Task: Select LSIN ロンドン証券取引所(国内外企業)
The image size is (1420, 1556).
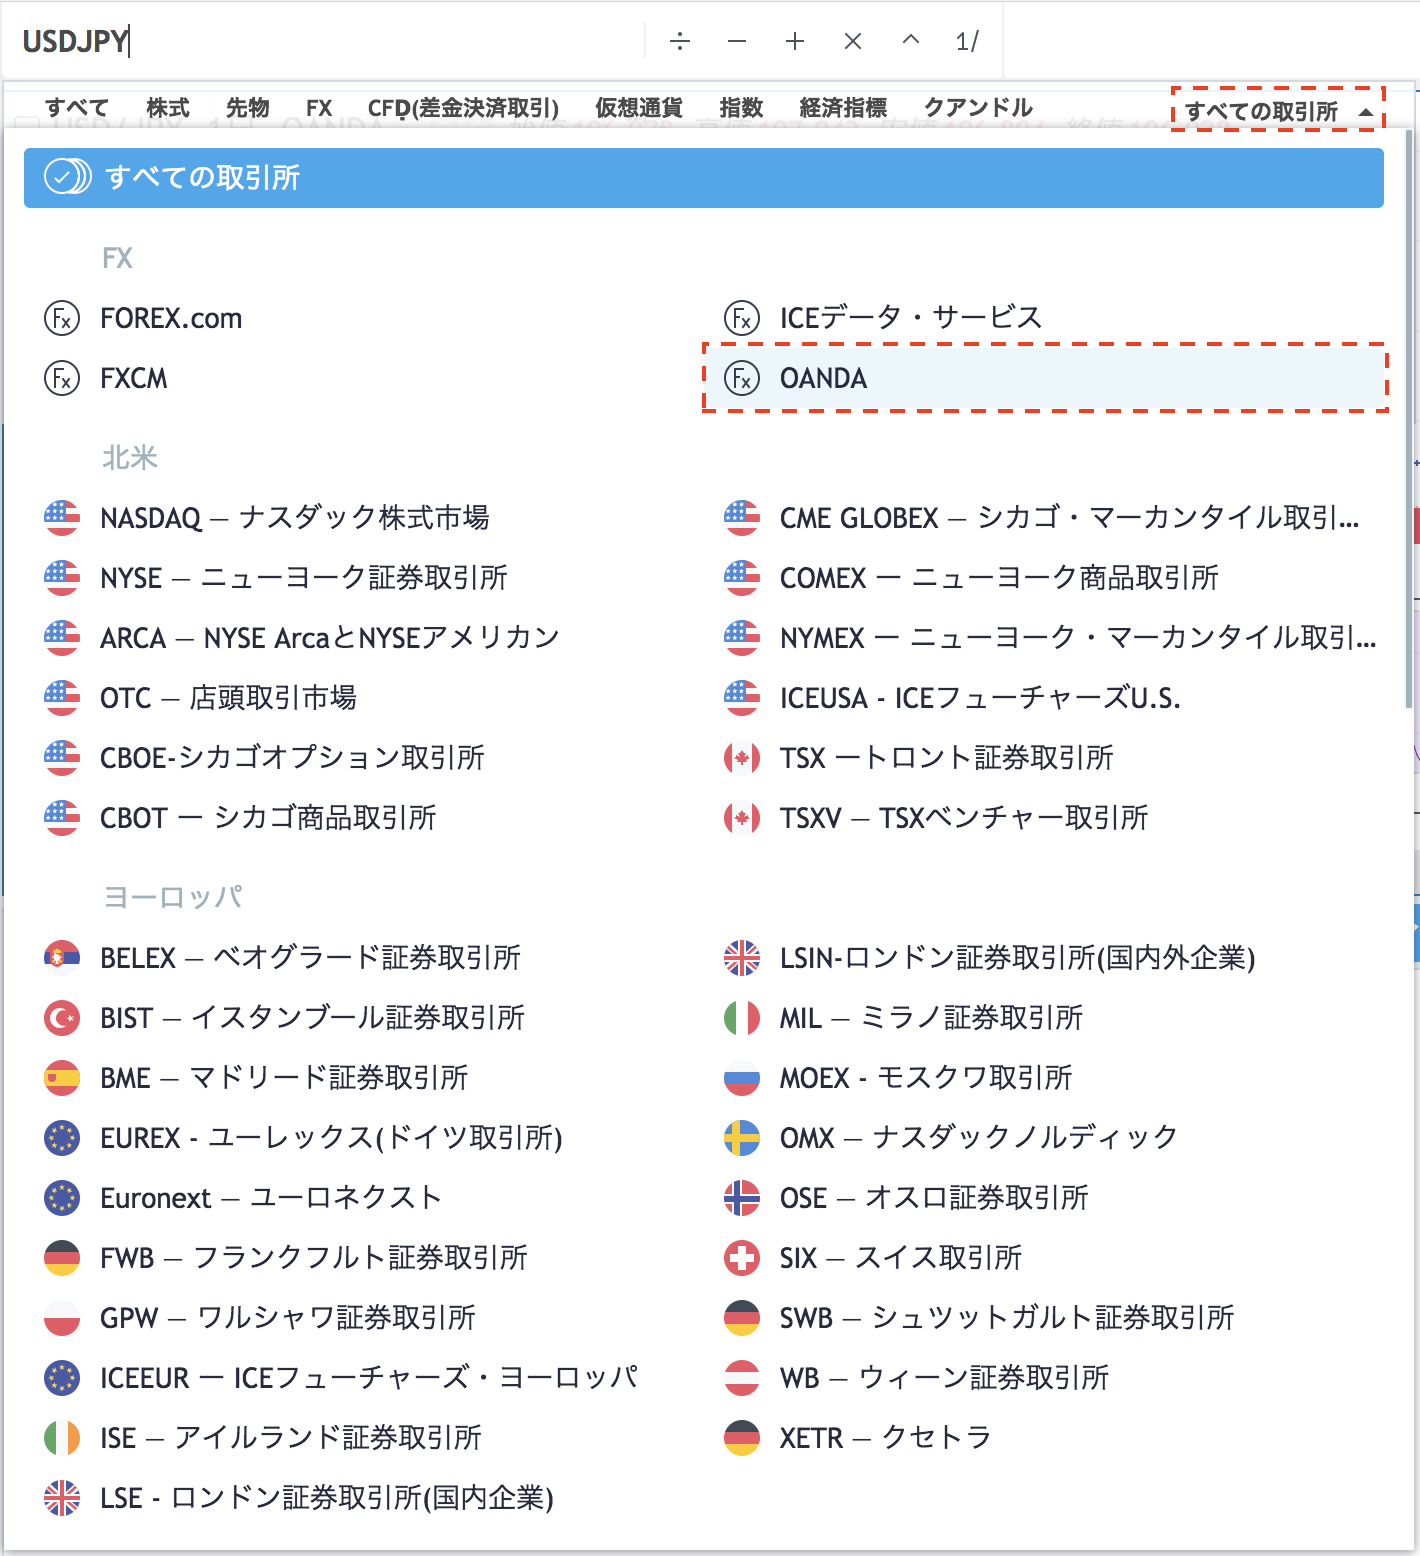Action: 1044,958
